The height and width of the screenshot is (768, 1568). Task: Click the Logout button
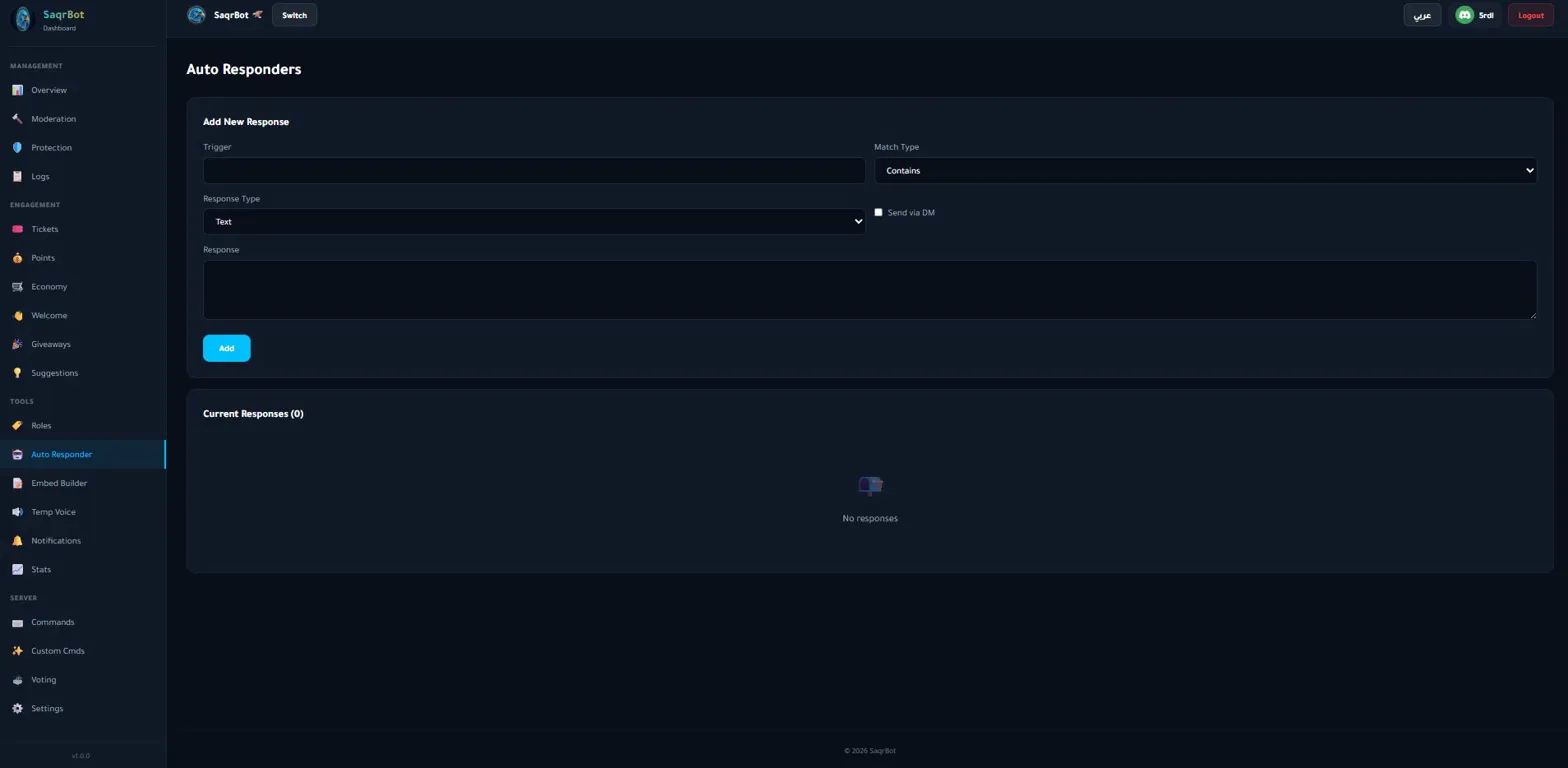point(1530,15)
